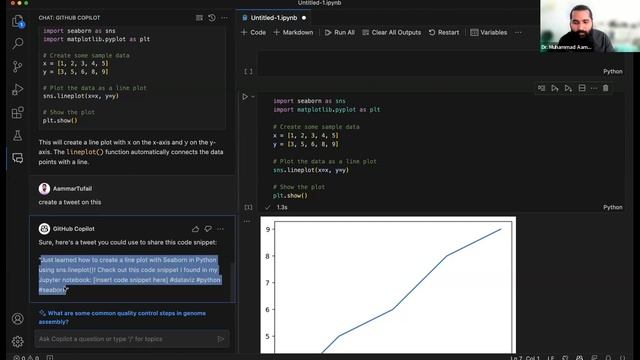Open the Chat view in activity bar
Image resolution: width=640 pixels, height=360 pixels.
click(18, 158)
